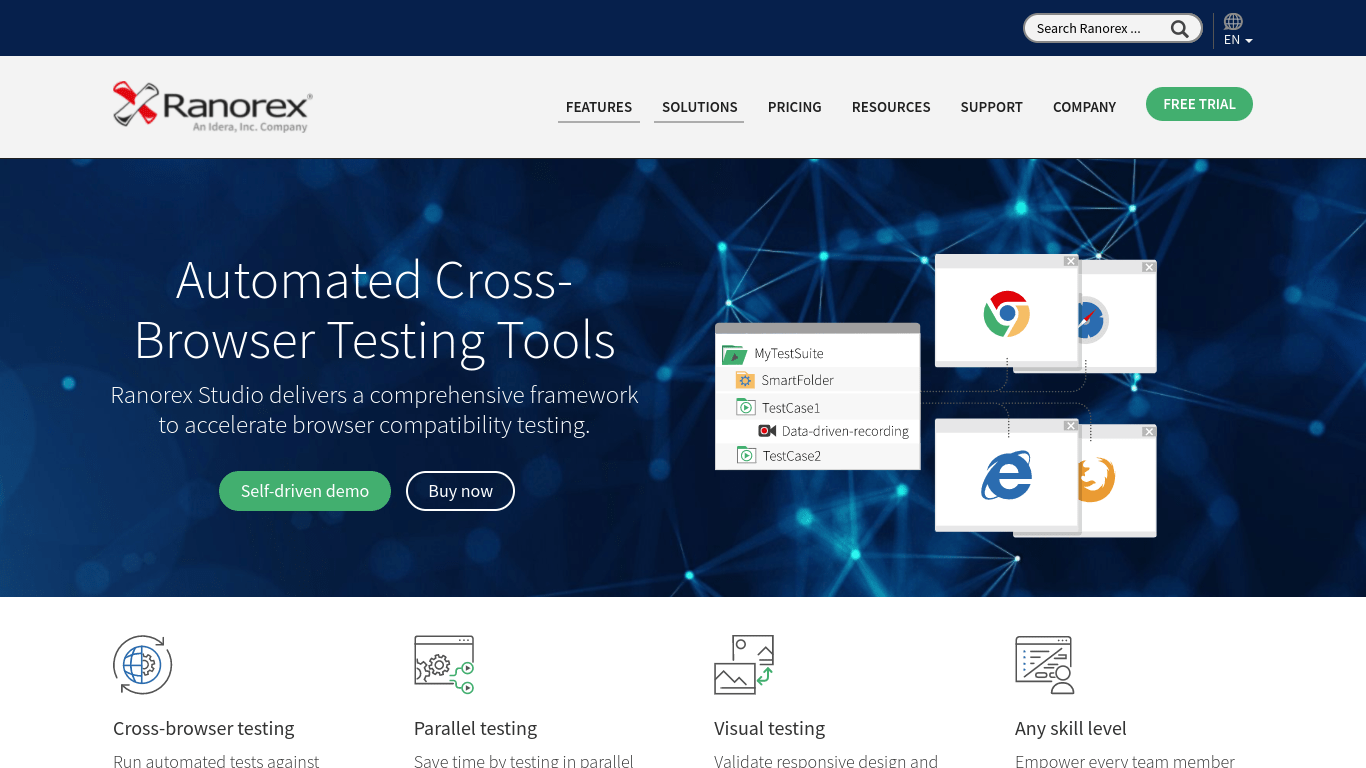Open the Company menu item
This screenshot has width=1366, height=768.
click(1084, 107)
